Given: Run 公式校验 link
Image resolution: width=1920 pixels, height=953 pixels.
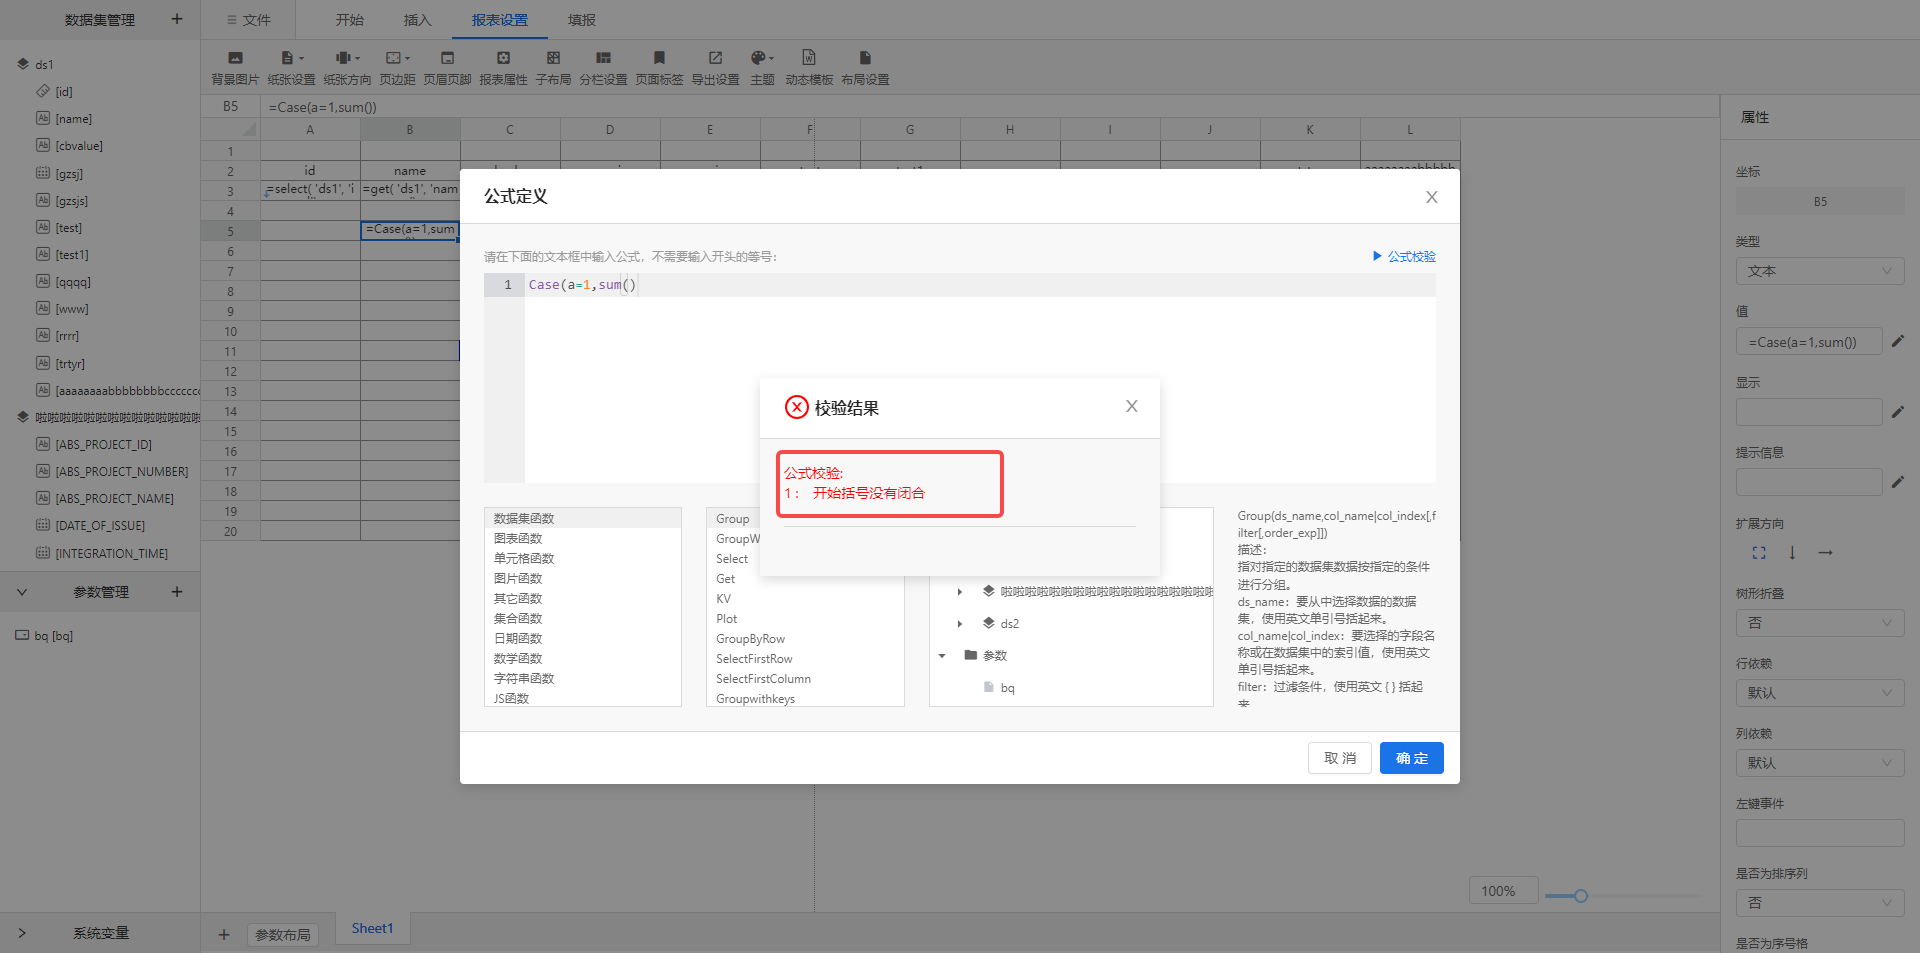Looking at the screenshot, I should pos(1404,257).
